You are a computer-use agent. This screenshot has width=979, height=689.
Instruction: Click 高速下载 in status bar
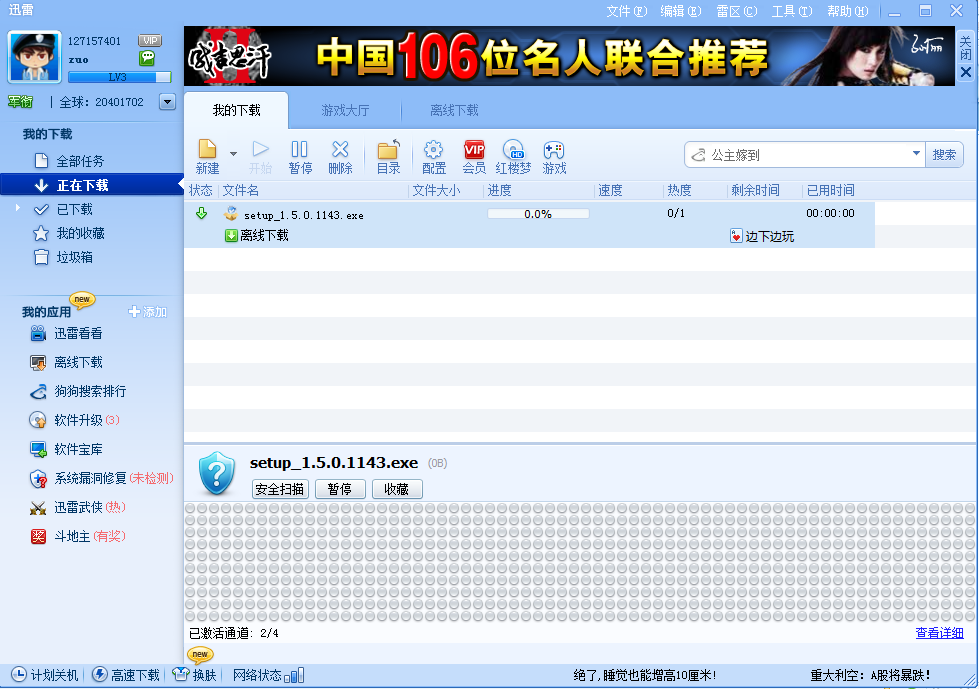coord(126,675)
